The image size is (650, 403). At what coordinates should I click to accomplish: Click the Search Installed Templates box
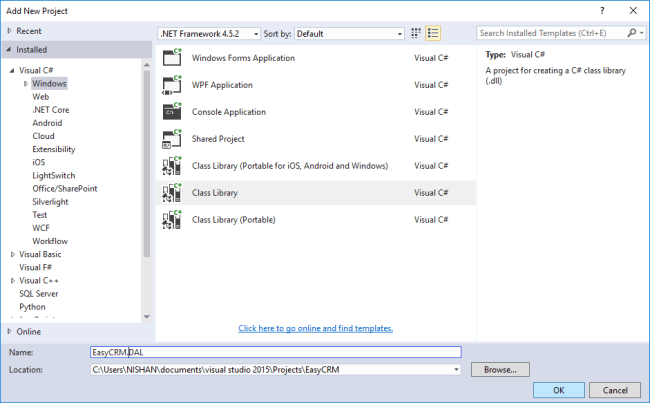click(x=551, y=33)
